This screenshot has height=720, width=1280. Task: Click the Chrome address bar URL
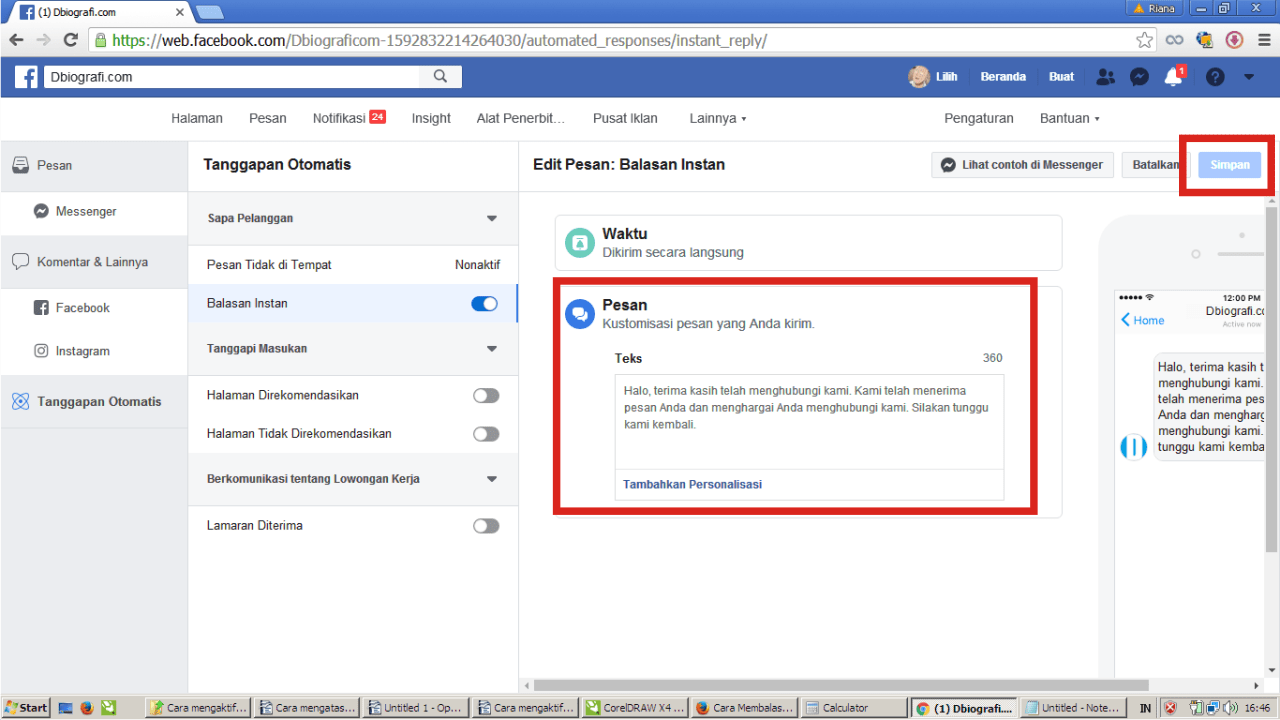[x=440, y=41]
